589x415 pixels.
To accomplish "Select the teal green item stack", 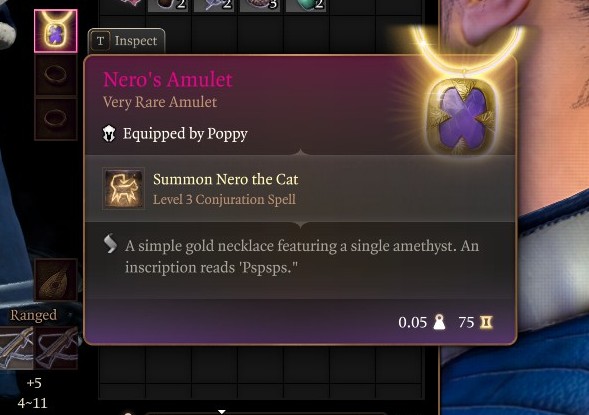I will [x=306, y=5].
